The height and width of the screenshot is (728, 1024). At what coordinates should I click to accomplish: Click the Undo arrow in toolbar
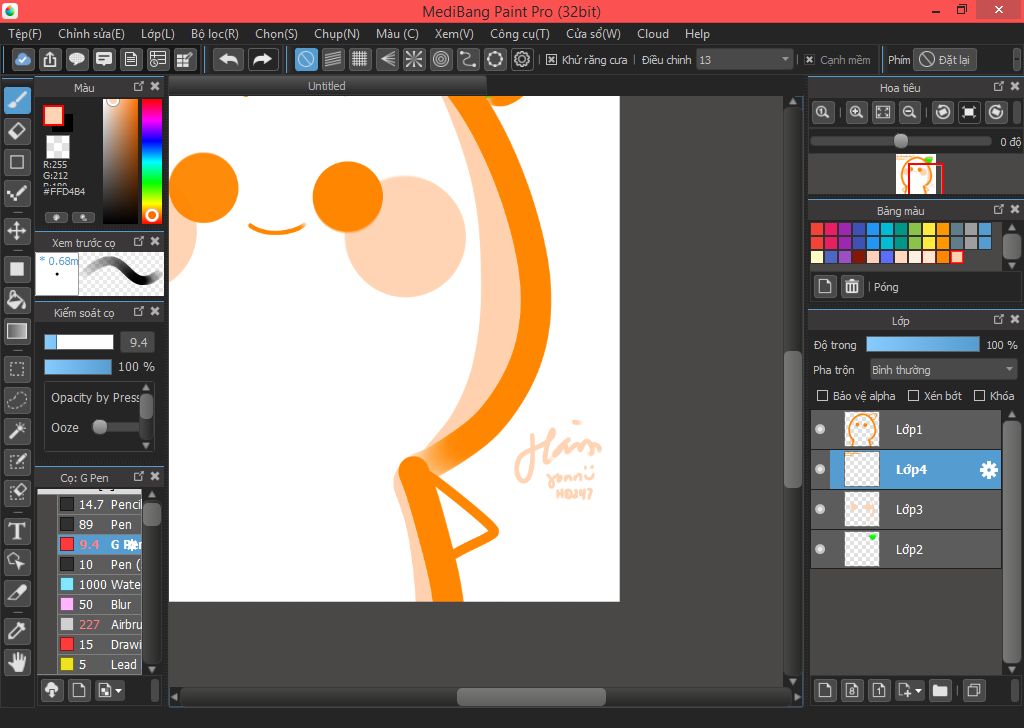point(229,60)
